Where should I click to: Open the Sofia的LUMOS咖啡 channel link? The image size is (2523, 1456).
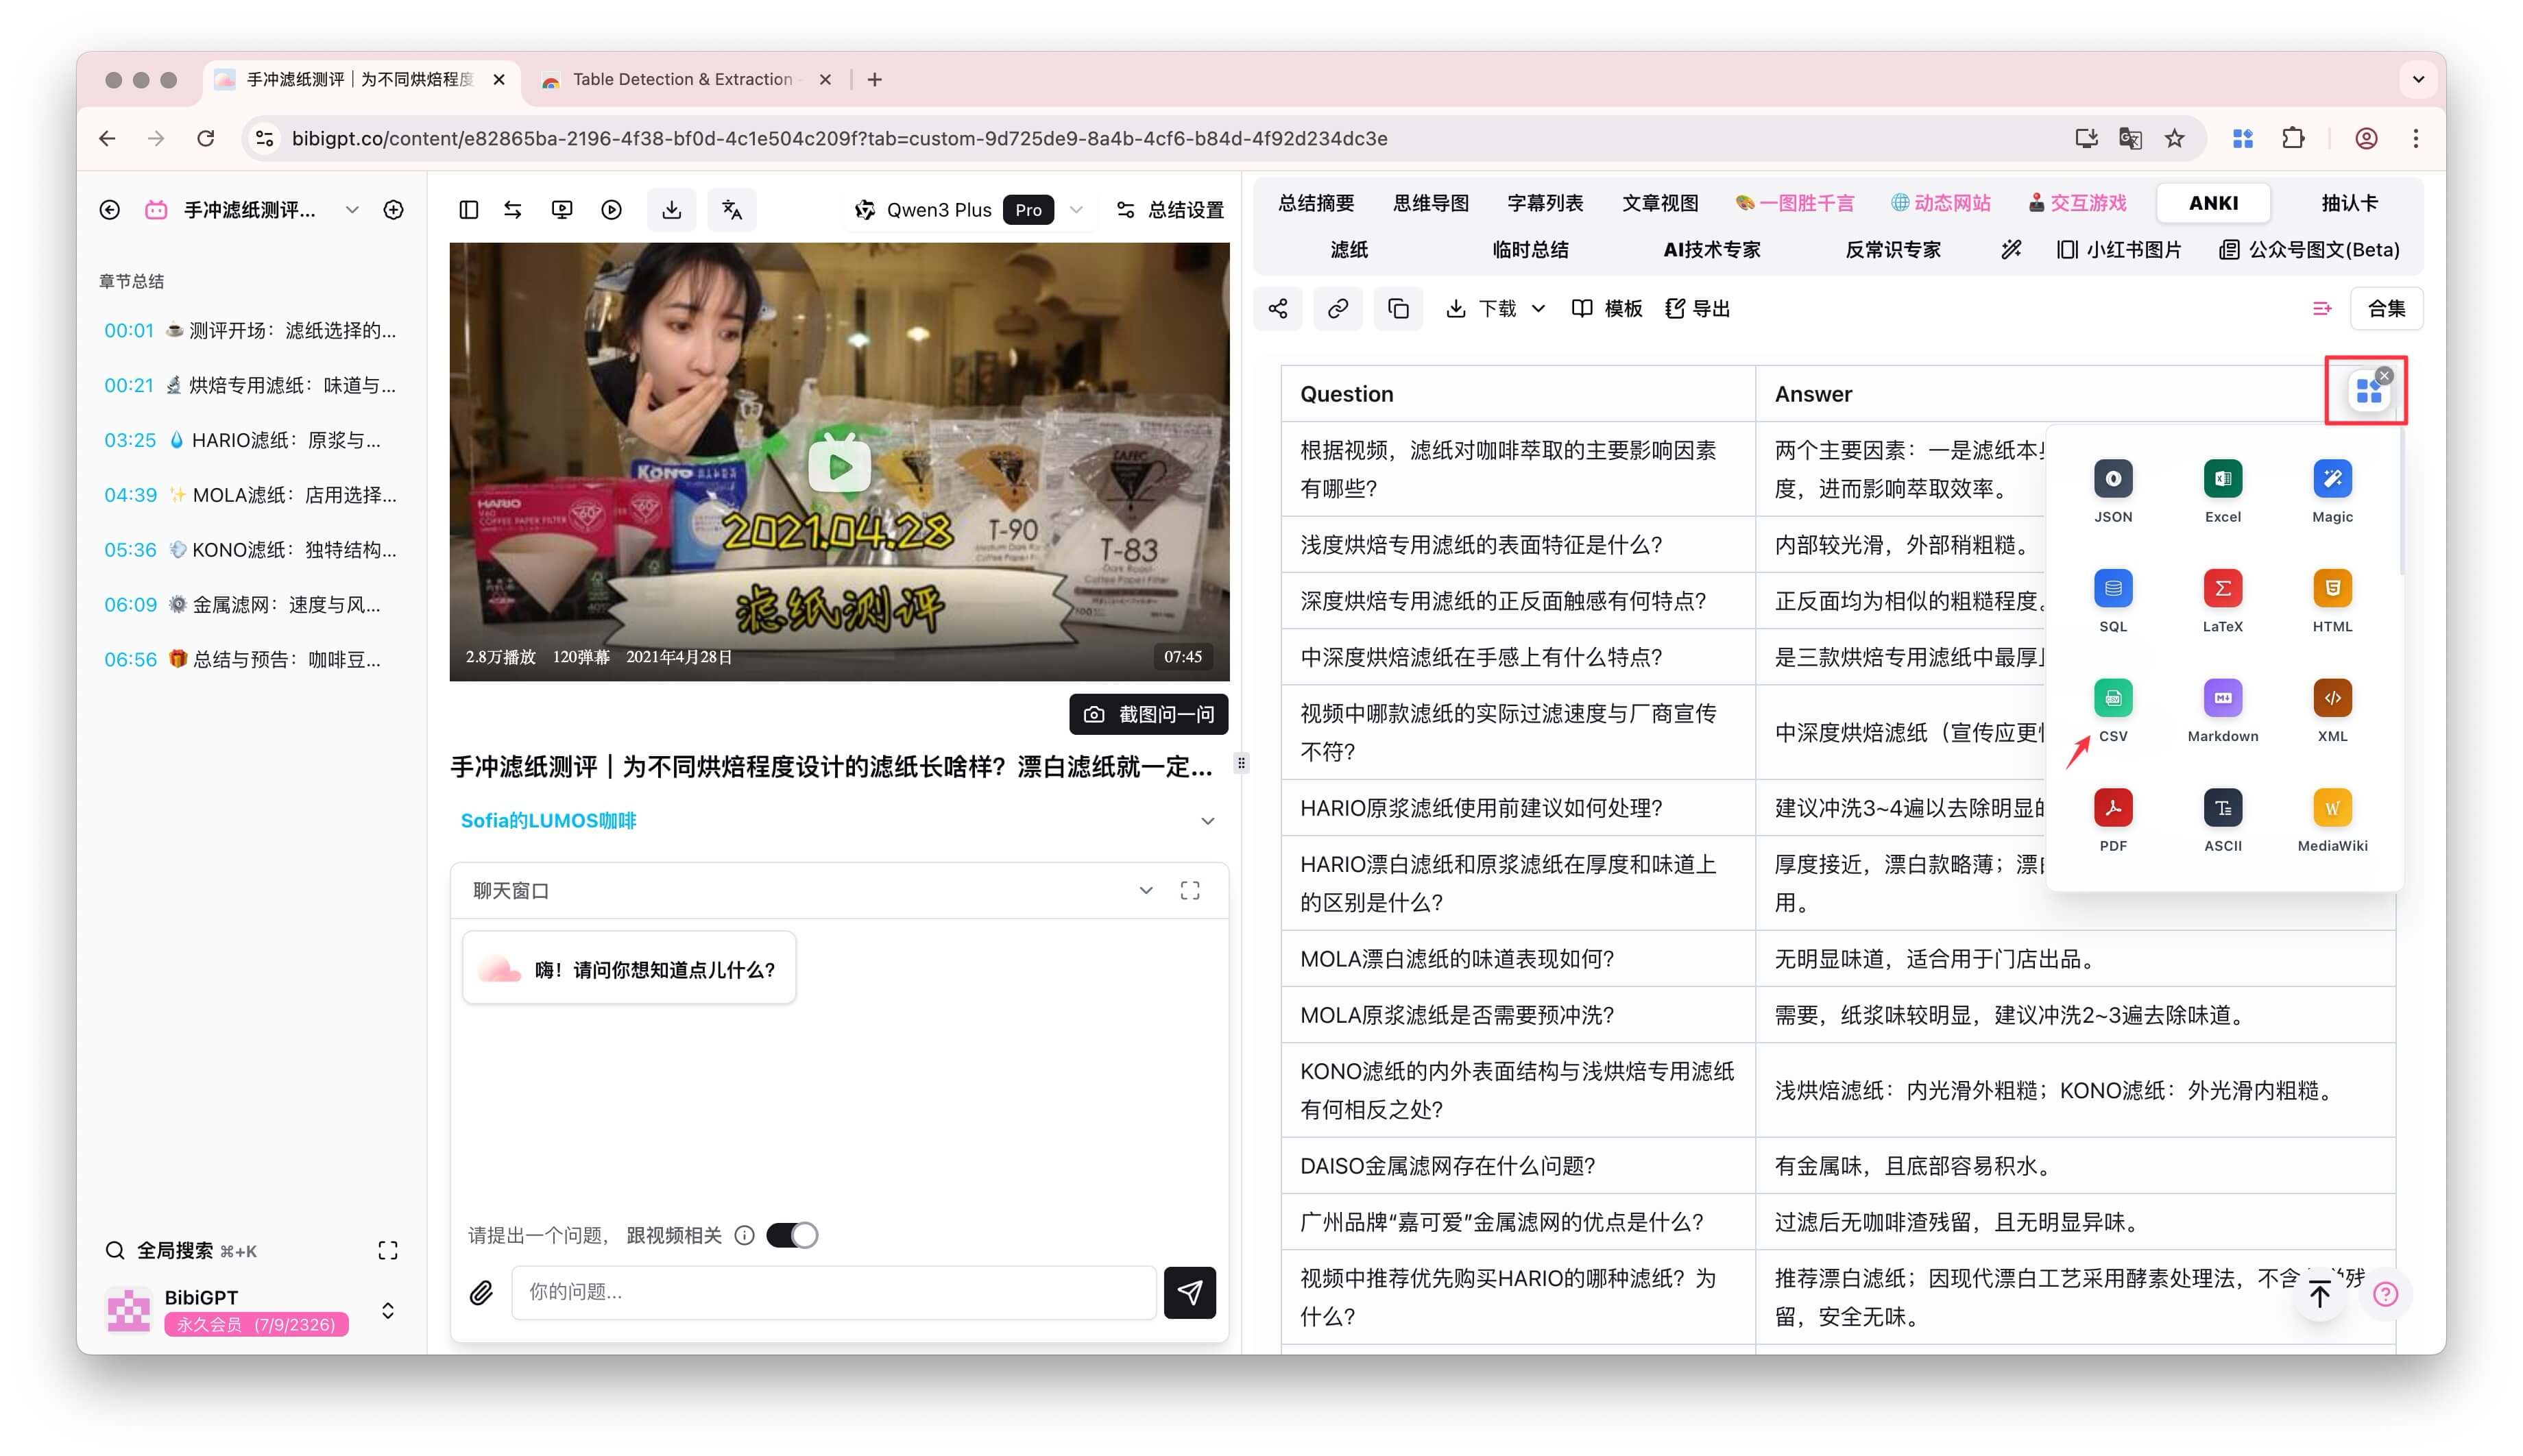[x=548, y=821]
